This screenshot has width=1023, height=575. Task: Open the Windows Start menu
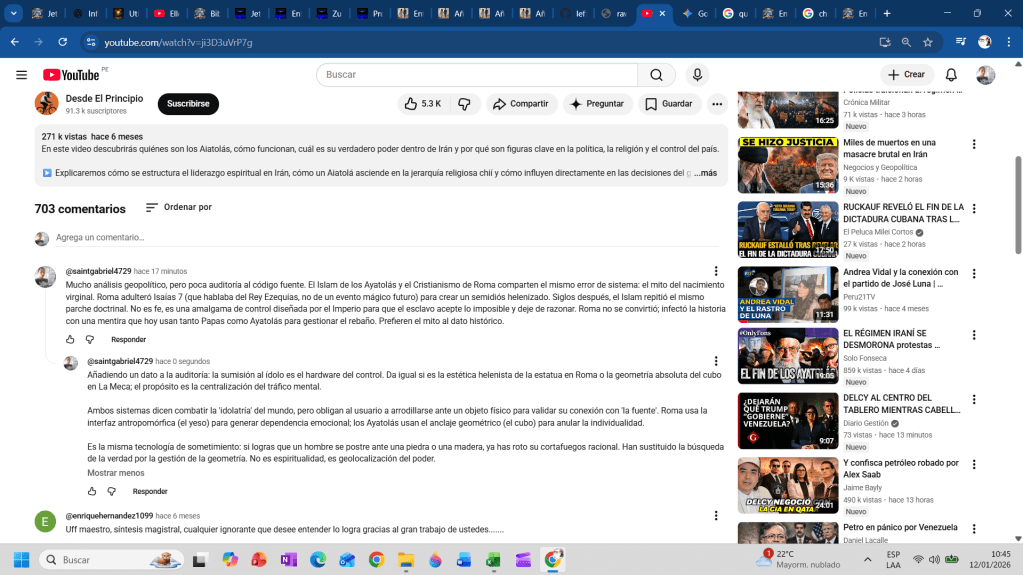tap(21, 560)
